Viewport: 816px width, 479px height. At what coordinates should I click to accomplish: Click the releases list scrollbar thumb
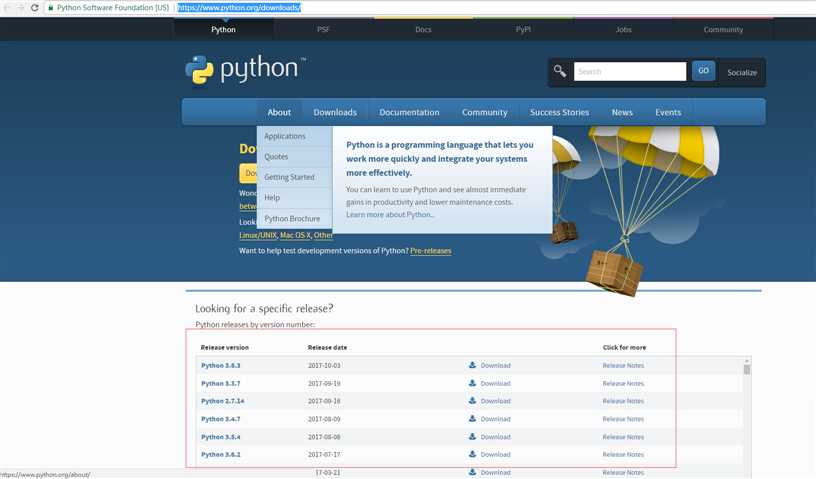(747, 370)
